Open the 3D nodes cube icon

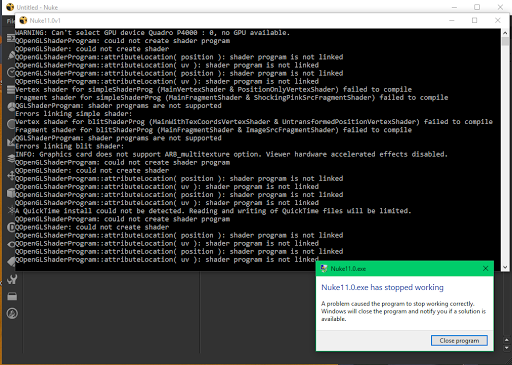(11, 193)
